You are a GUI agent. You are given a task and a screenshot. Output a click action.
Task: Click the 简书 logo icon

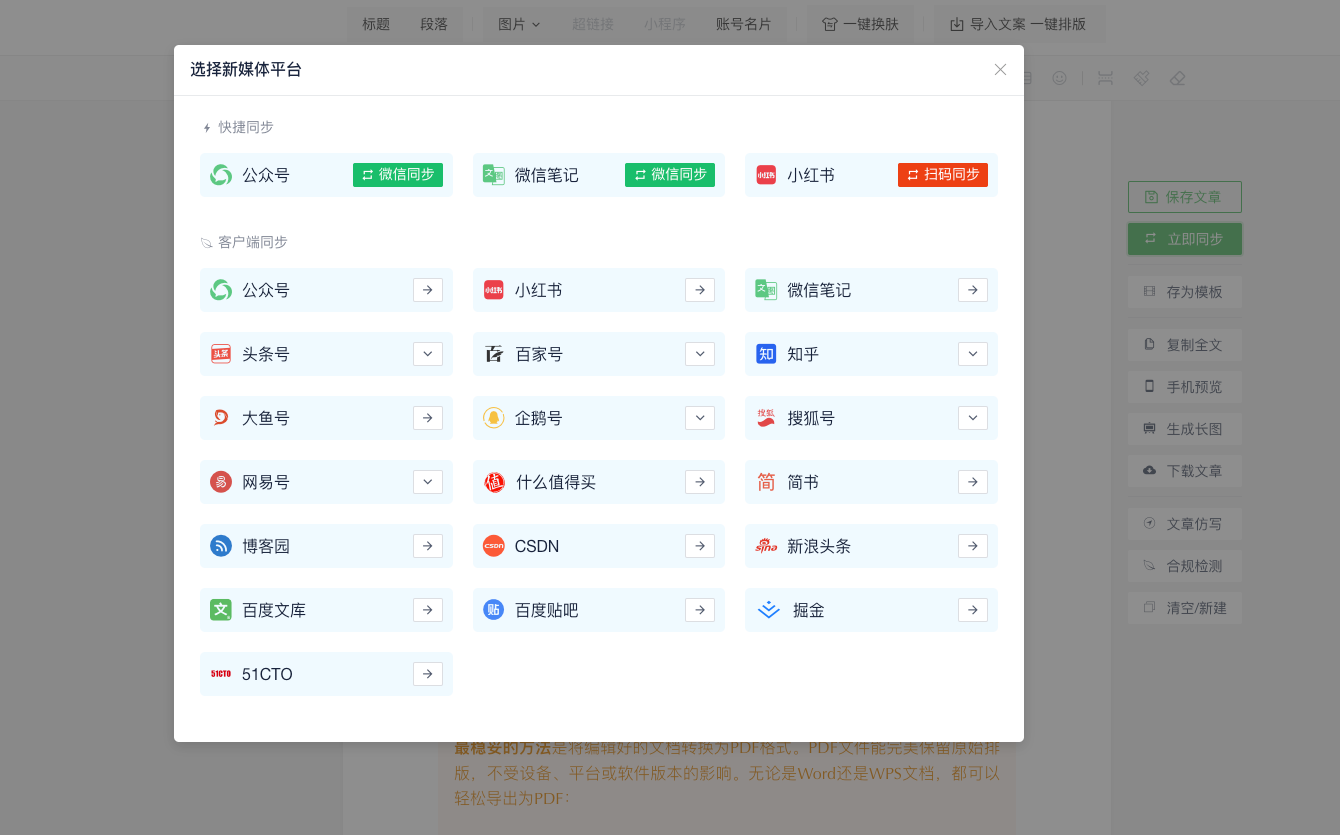[x=766, y=482]
